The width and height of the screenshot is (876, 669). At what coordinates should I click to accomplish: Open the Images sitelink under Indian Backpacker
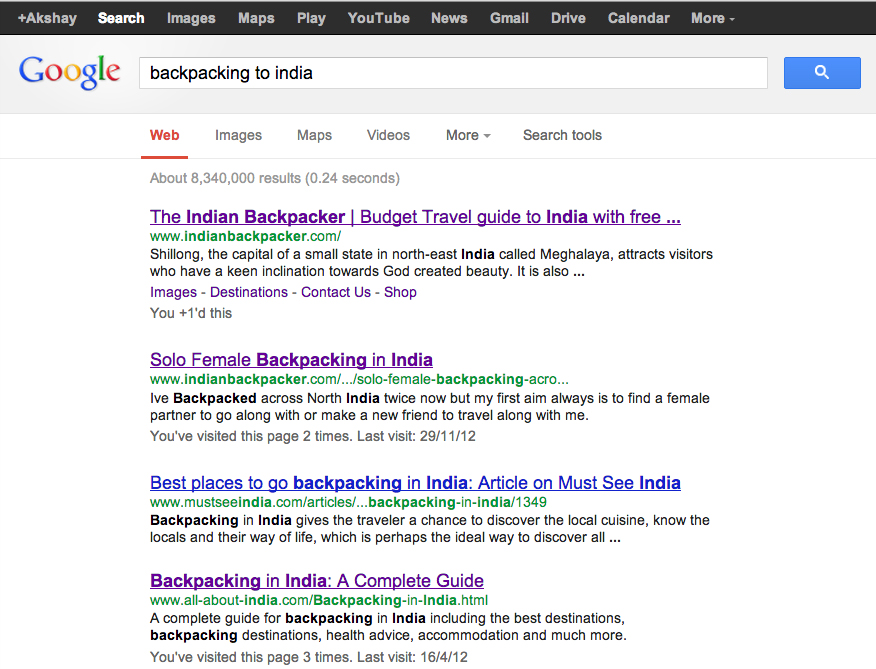173,292
